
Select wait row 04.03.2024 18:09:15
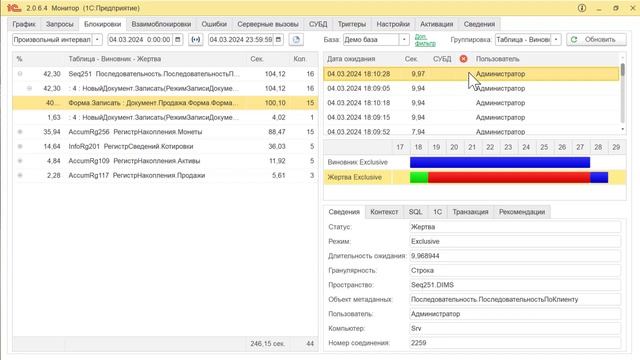pyautogui.click(x=471, y=118)
